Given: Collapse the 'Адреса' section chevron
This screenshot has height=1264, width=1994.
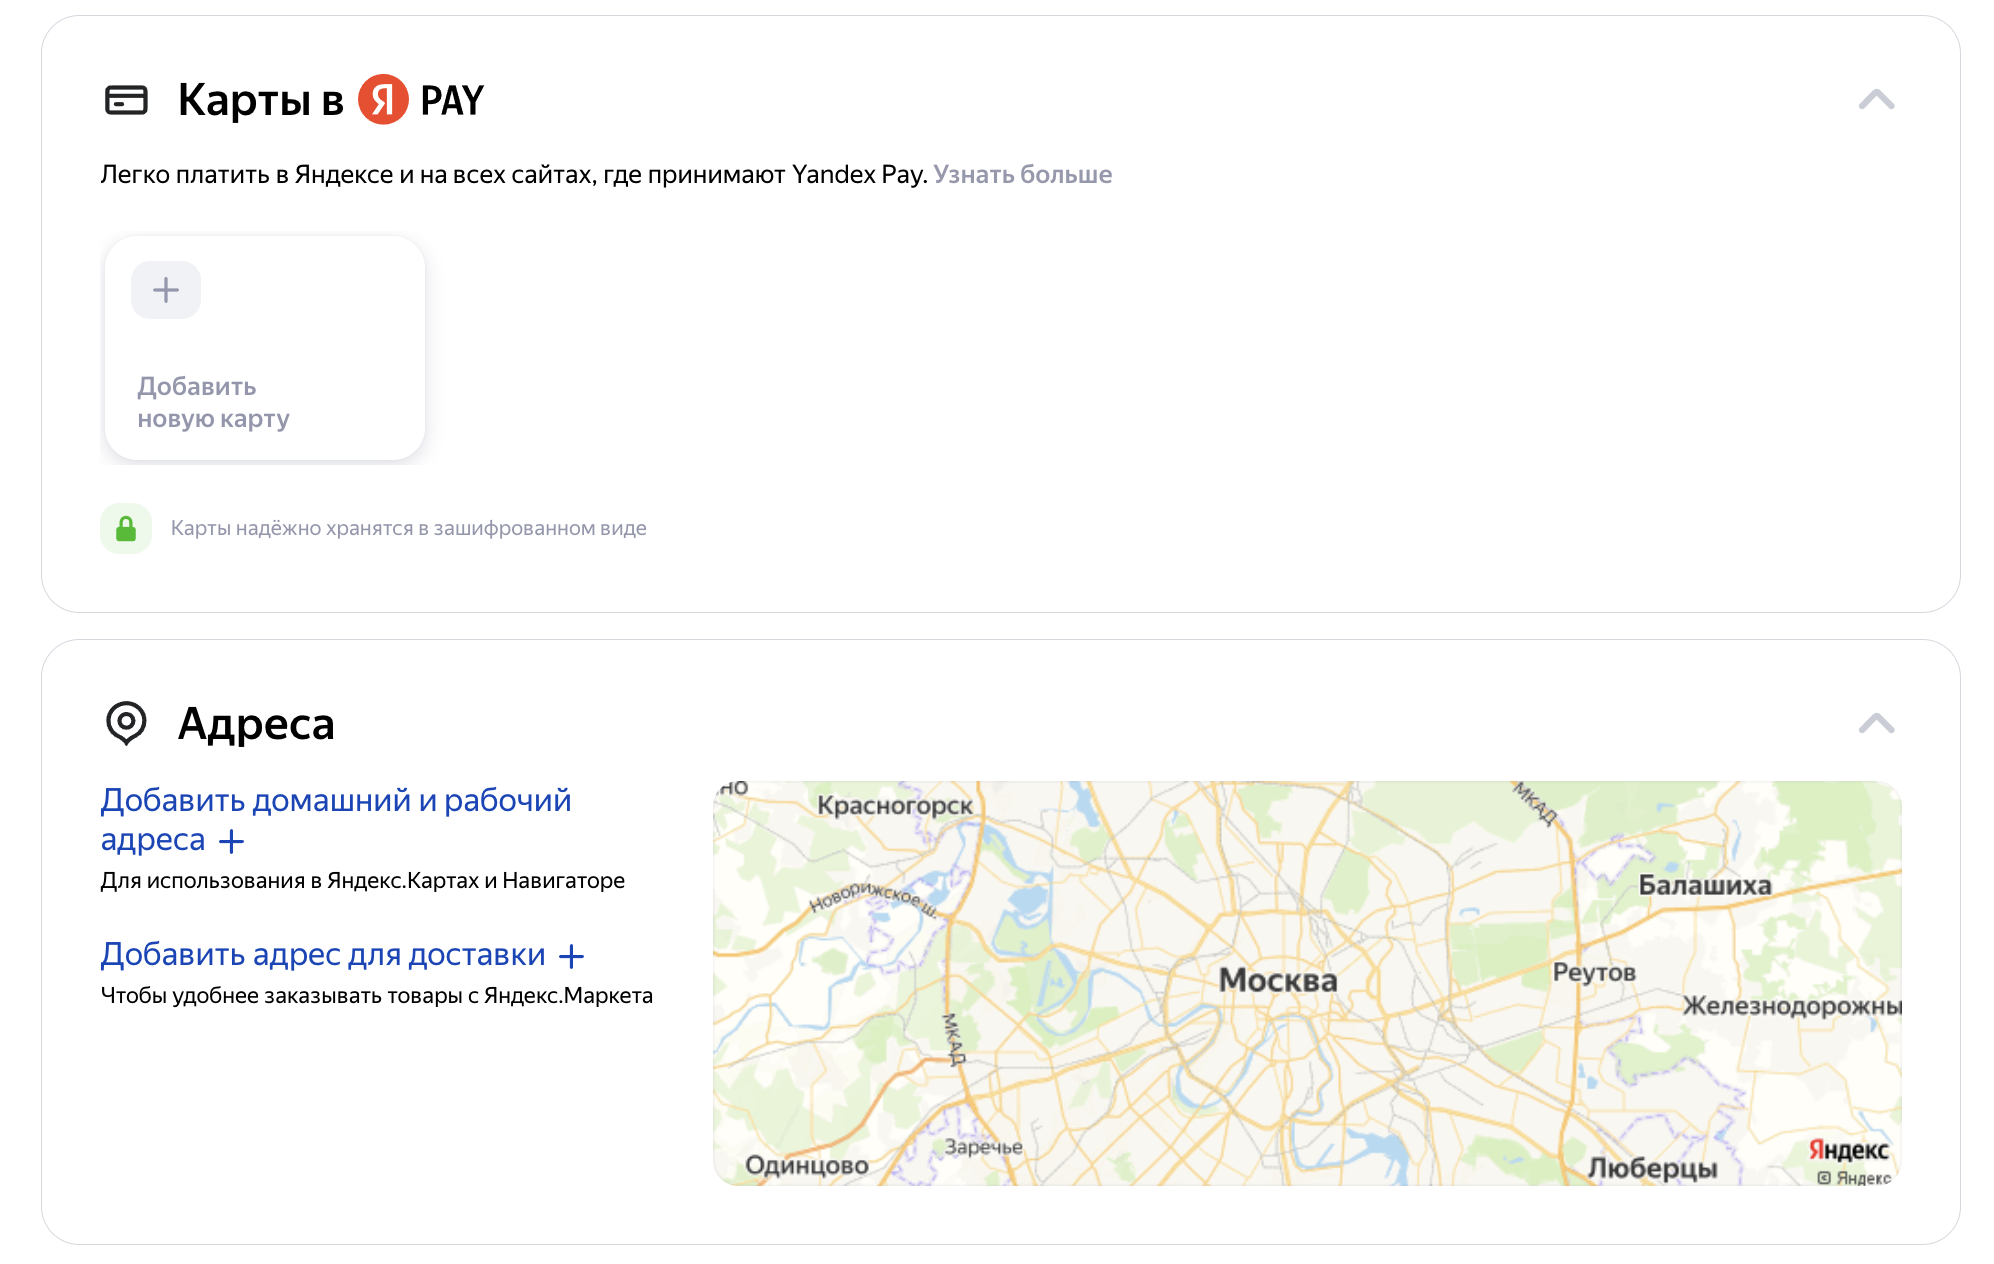Looking at the screenshot, I should [1876, 723].
